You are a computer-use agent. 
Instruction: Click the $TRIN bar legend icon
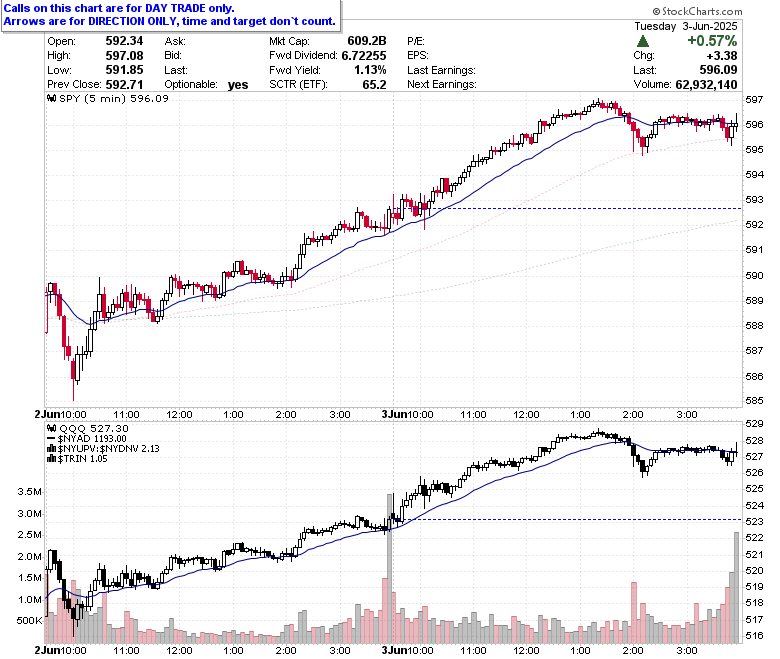pyautogui.click(x=51, y=459)
